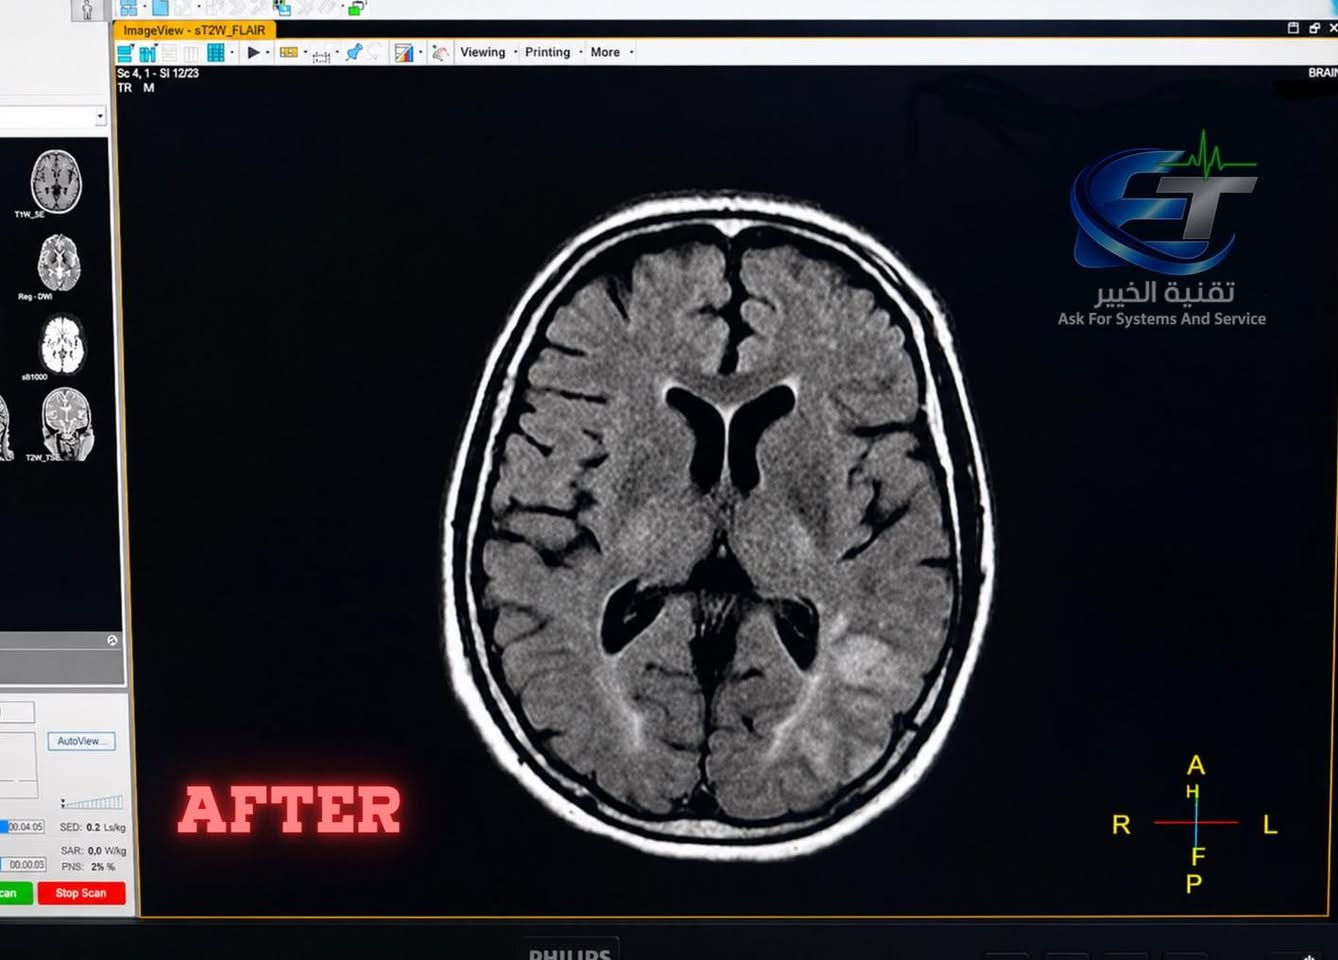The image size is (1338, 960).
Task: Click the blue pushpin icon
Action: pos(354,52)
